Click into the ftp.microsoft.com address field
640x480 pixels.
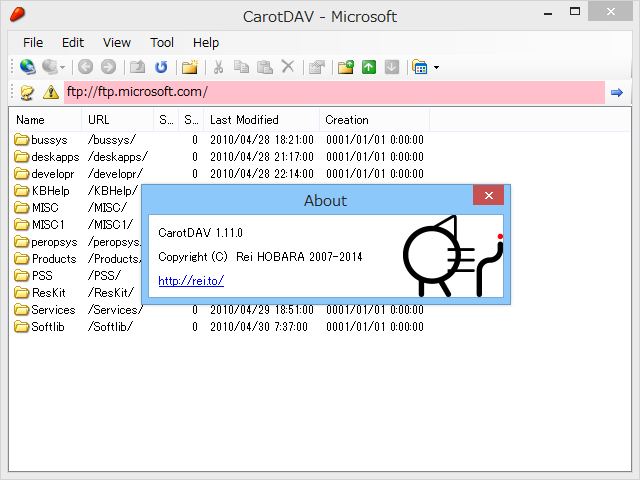pyautogui.click(x=334, y=92)
